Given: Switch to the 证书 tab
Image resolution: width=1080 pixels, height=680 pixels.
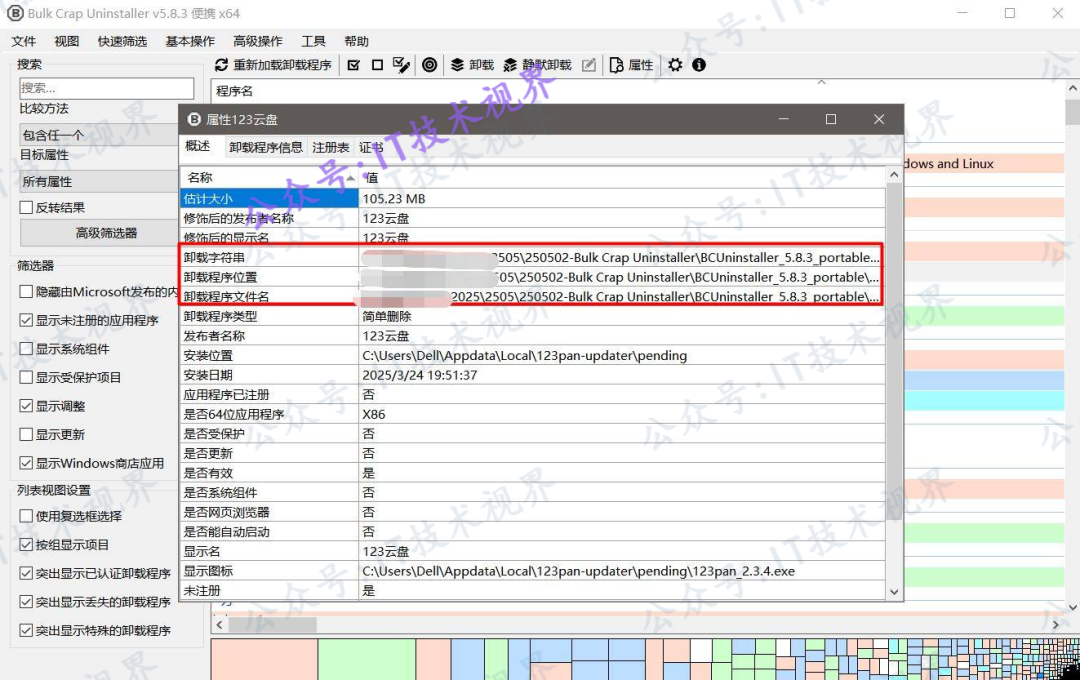Looking at the screenshot, I should pos(371,147).
